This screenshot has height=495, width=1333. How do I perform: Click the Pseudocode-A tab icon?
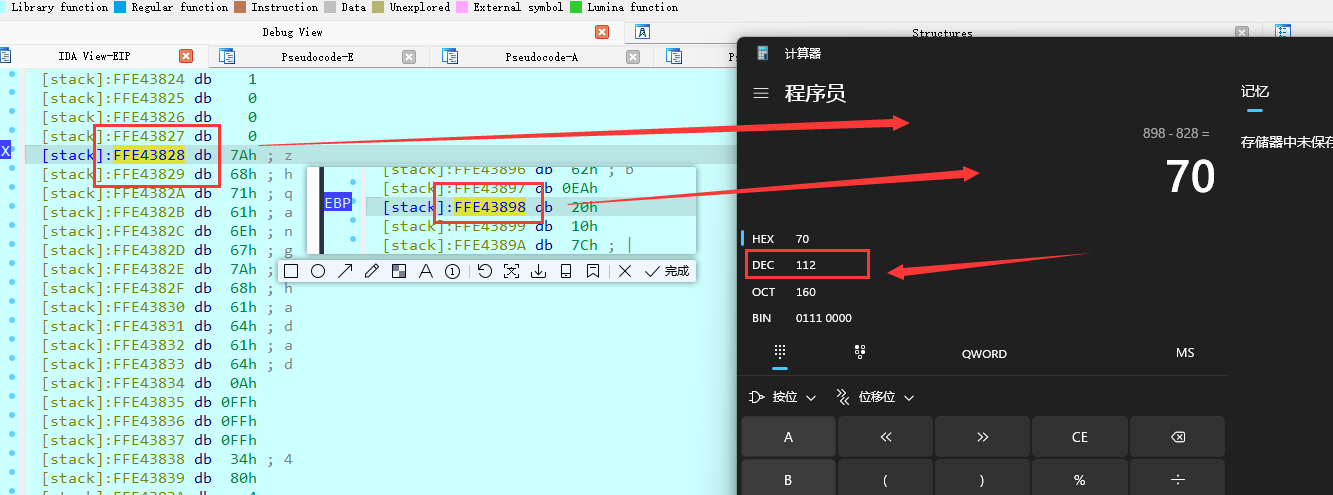(450, 57)
